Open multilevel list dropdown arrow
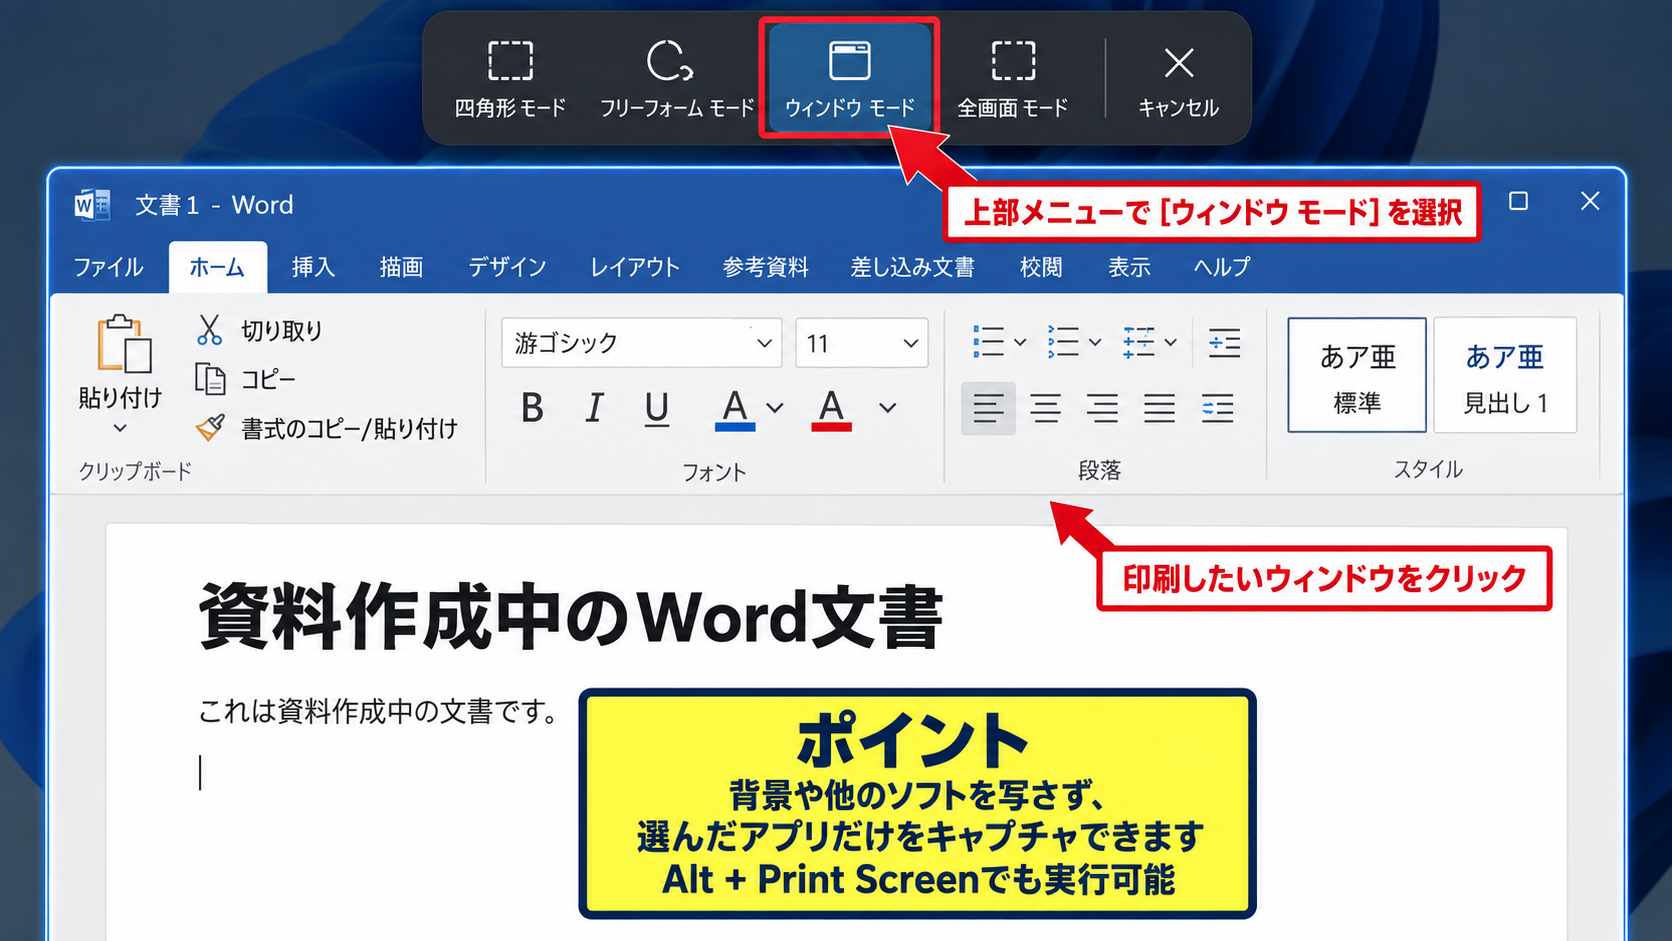This screenshot has height=941, width=1672. point(1171,342)
